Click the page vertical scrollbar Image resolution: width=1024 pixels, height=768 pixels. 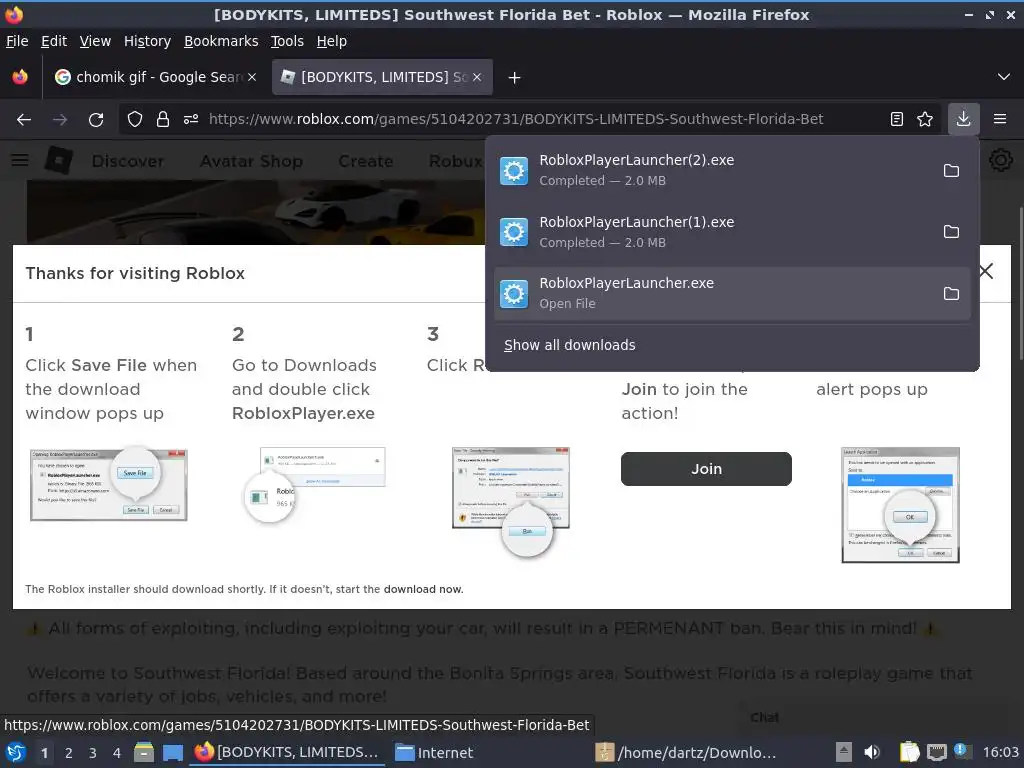(1019, 282)
